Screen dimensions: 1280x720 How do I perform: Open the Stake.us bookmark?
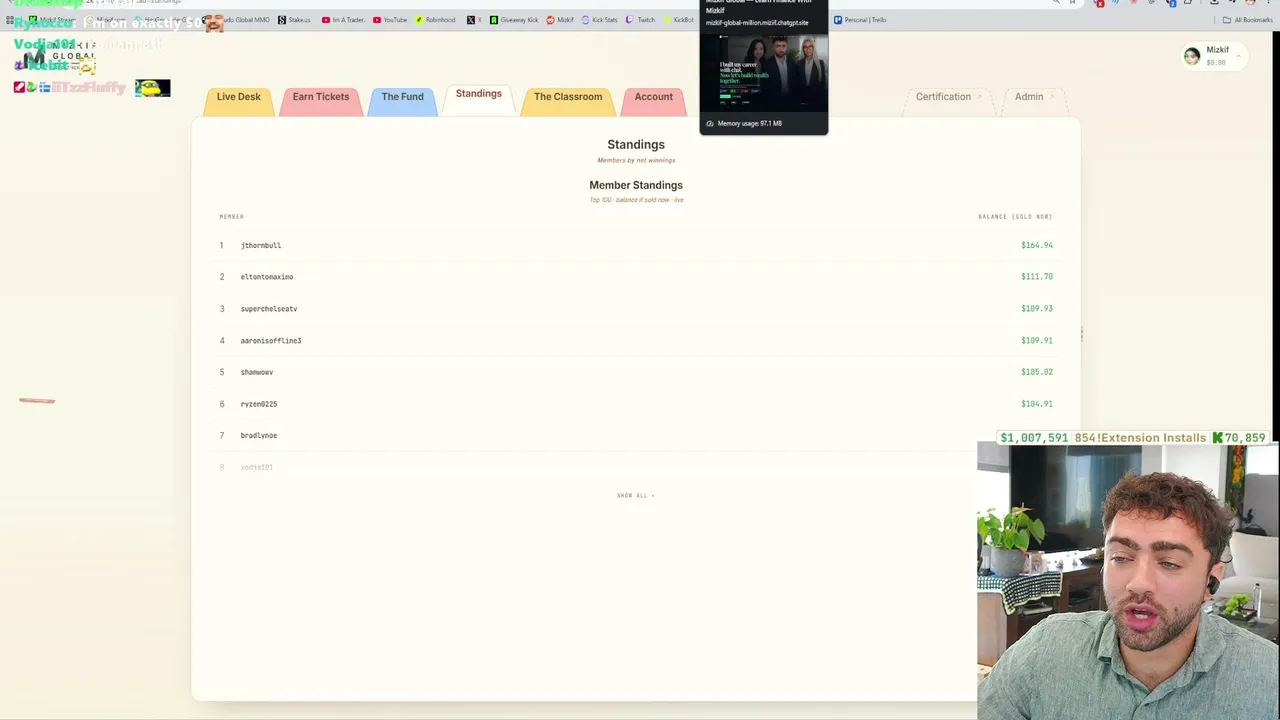click(294, 20)
